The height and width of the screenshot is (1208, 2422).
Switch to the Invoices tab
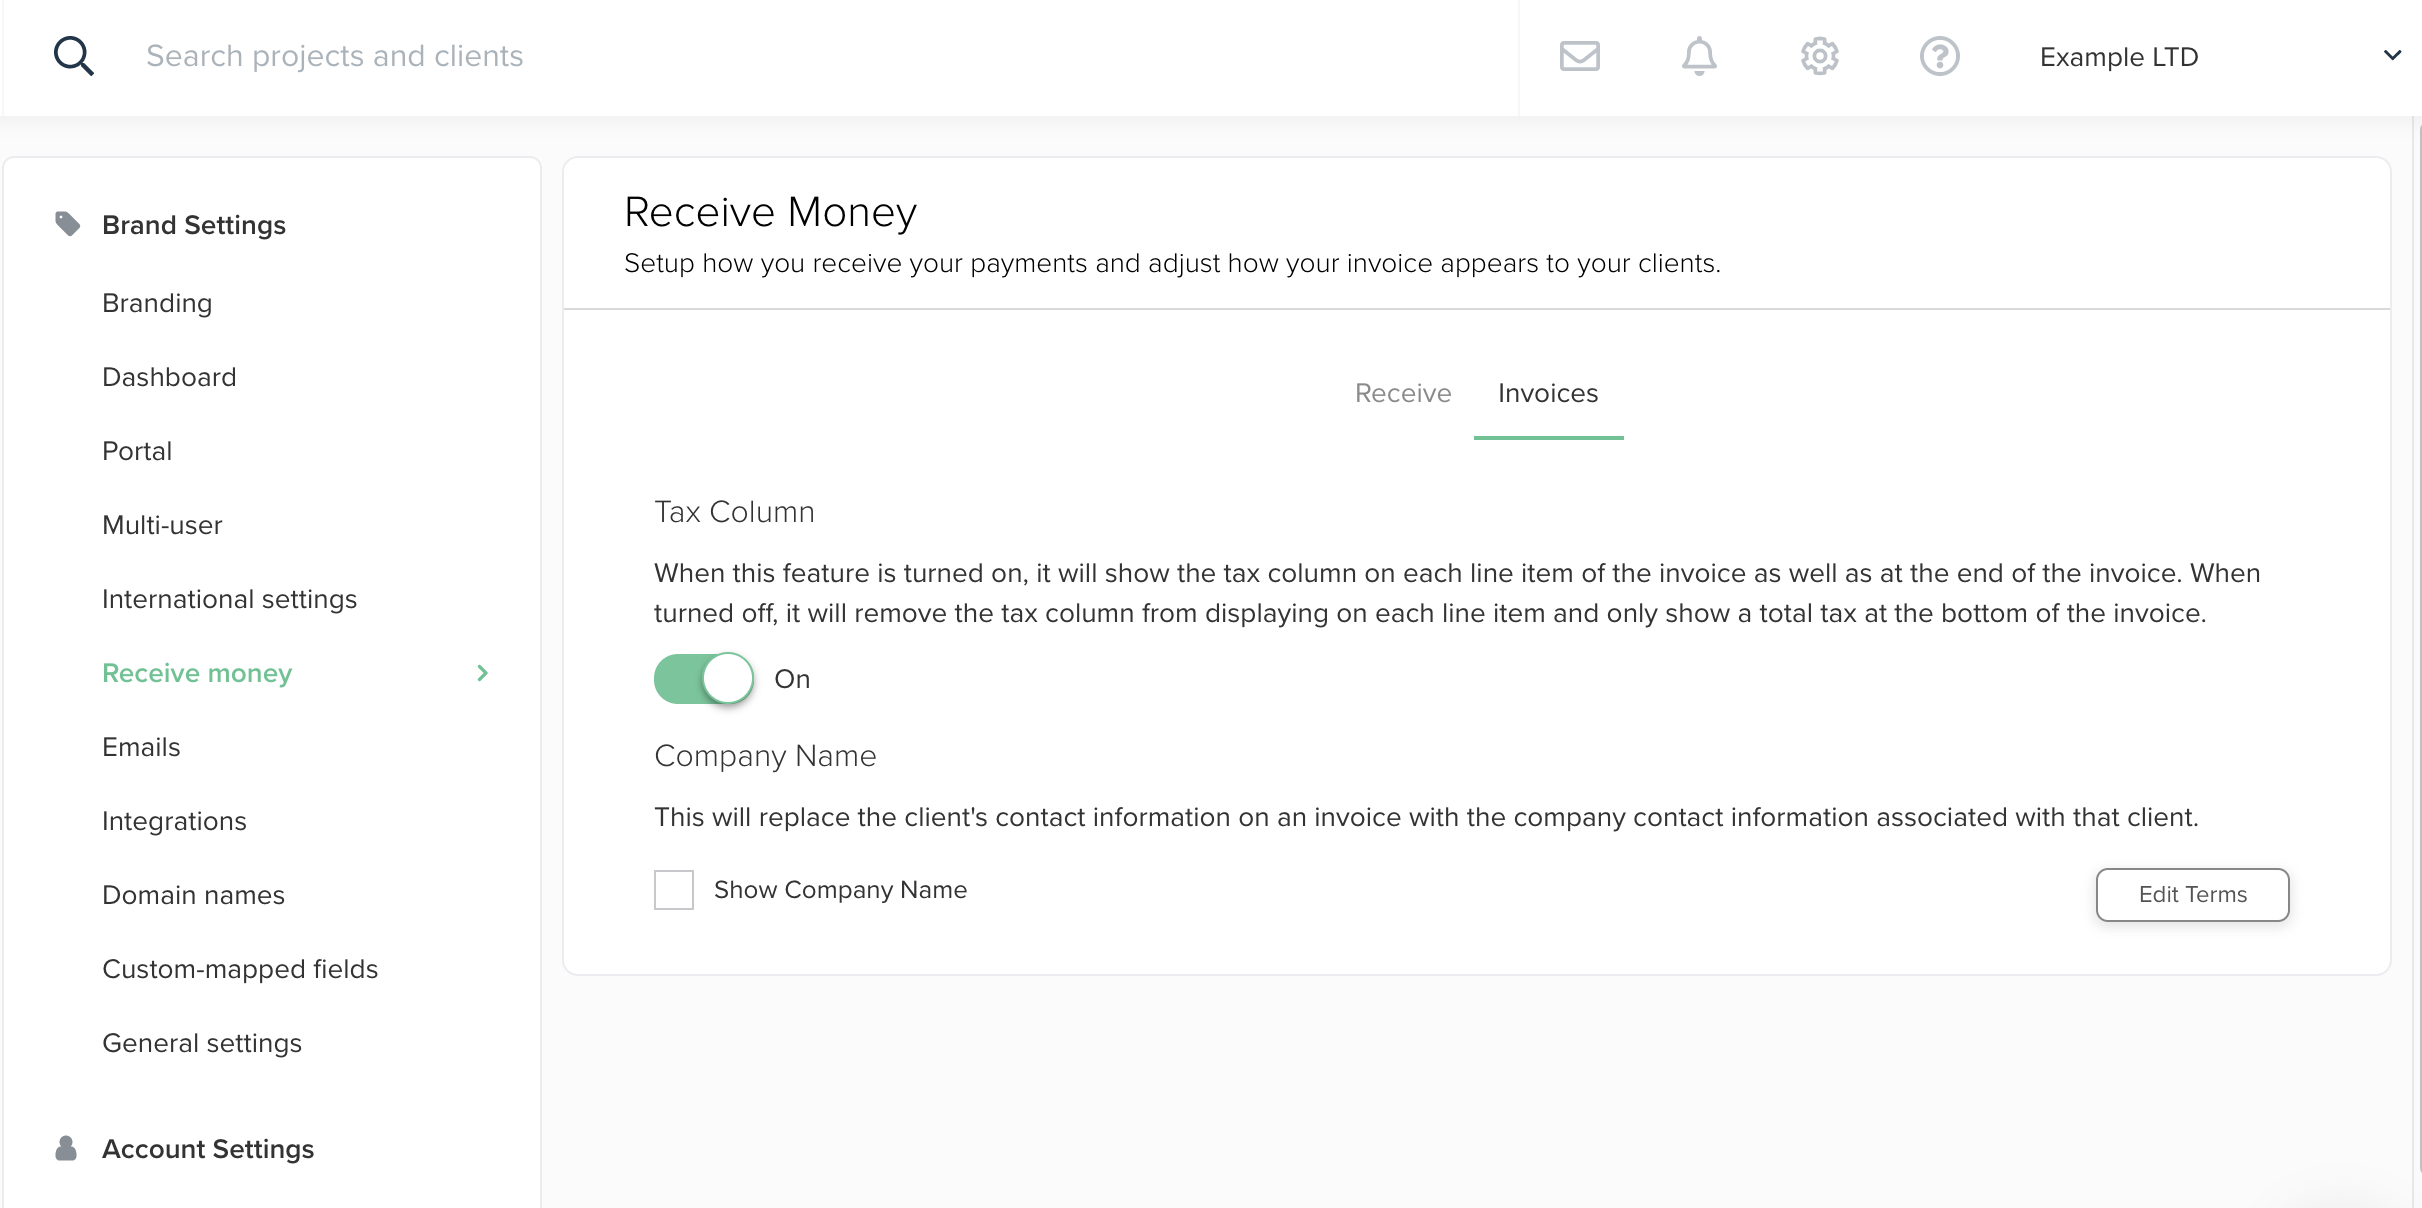pyautogui.click(x=1548, y=392)
